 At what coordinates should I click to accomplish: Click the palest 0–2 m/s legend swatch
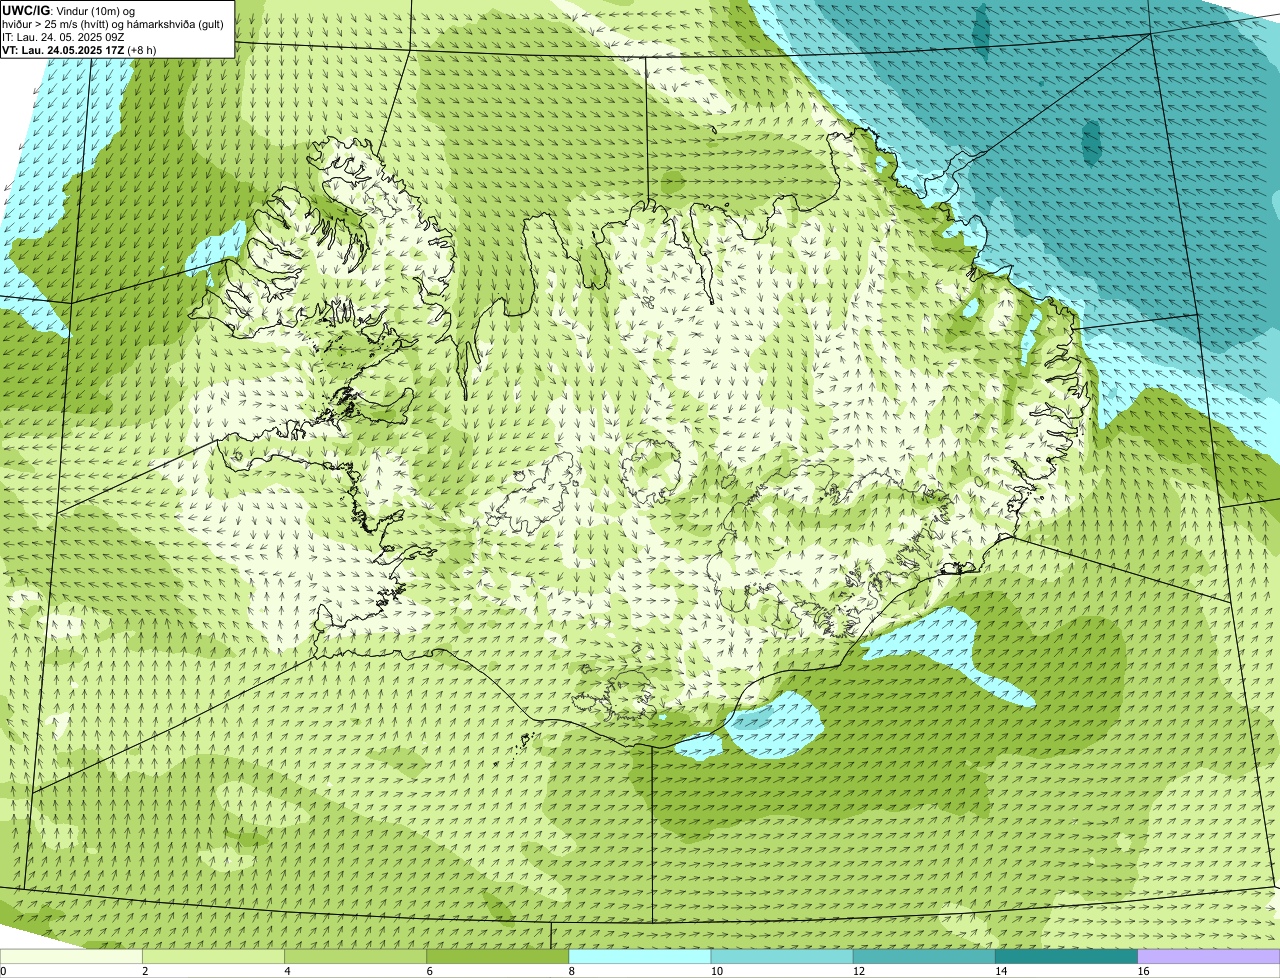click(x=71, y=957)
